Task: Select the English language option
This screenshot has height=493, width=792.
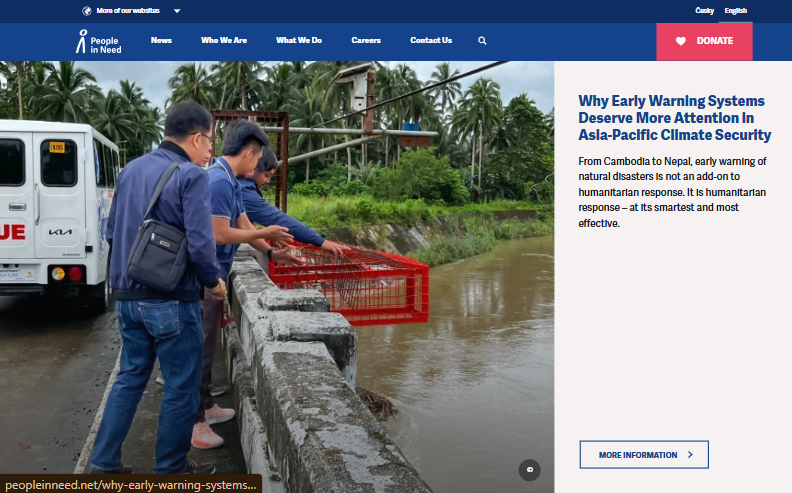Action: pyautogui.click(x=735, y=11)
